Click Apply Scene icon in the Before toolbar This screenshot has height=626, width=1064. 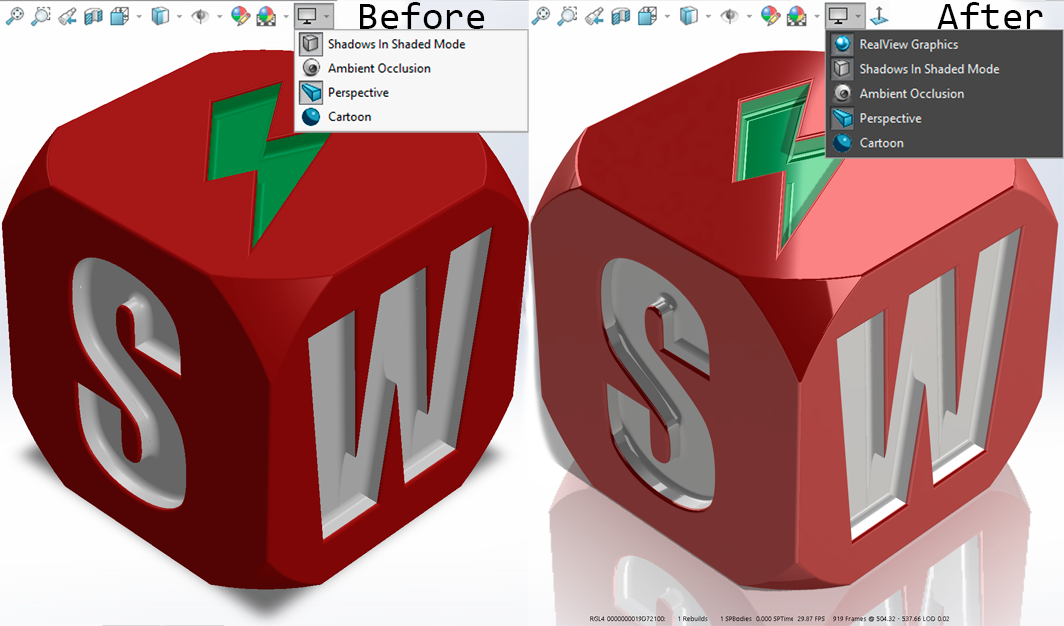266,16
